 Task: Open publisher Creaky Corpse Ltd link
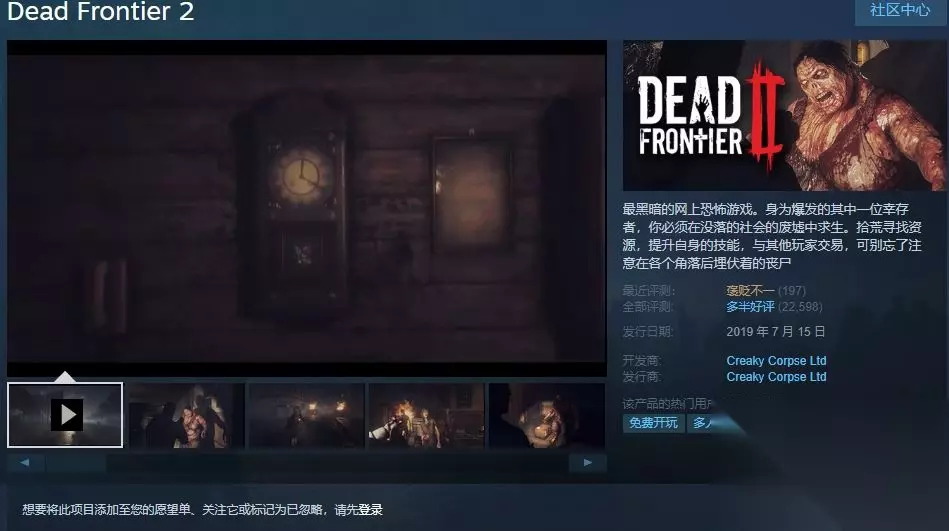click(x=776, y=377)
